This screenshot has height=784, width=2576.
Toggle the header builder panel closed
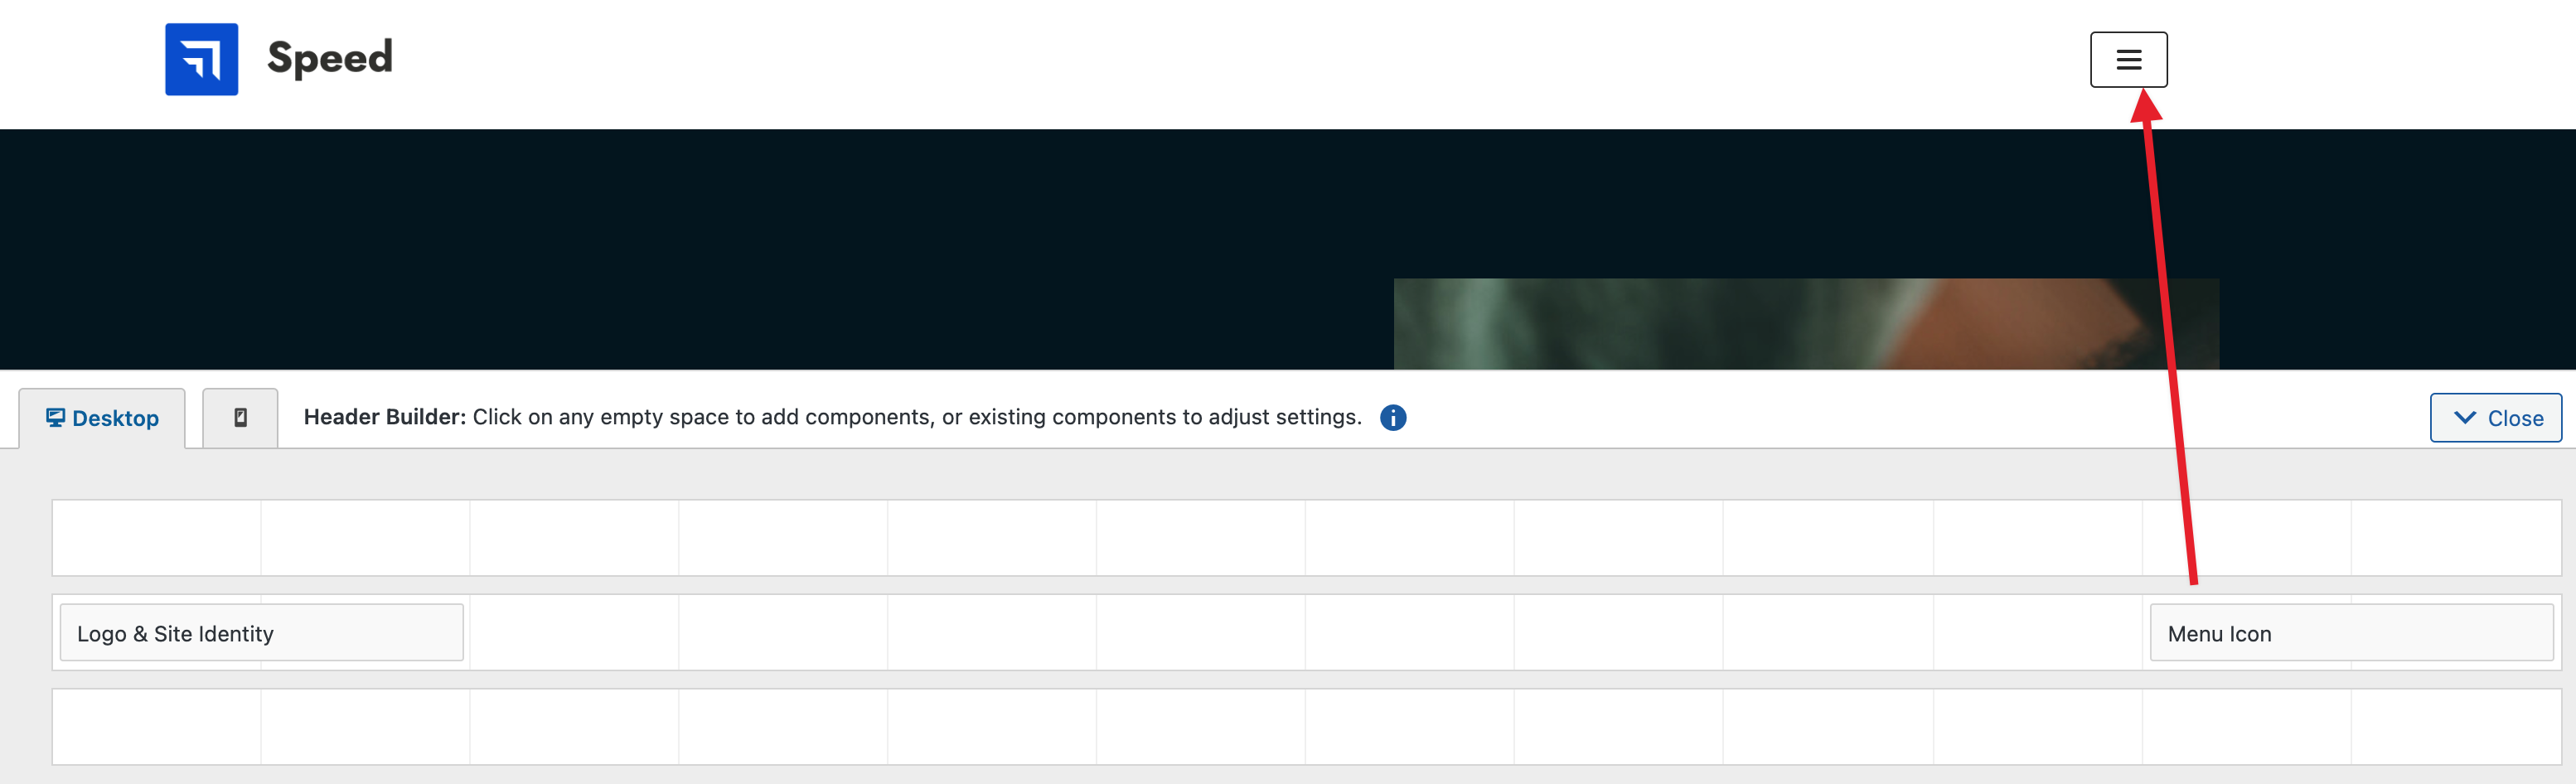coord(2495,418)
